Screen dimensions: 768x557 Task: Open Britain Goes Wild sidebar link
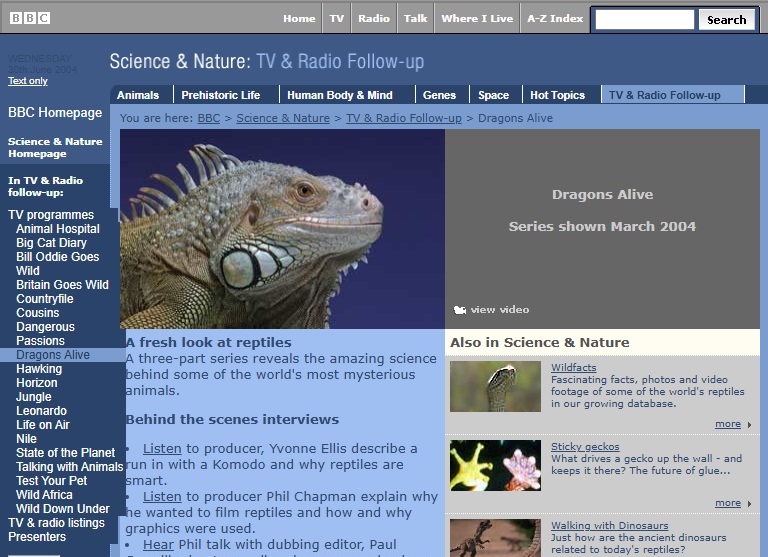(62, 285)
